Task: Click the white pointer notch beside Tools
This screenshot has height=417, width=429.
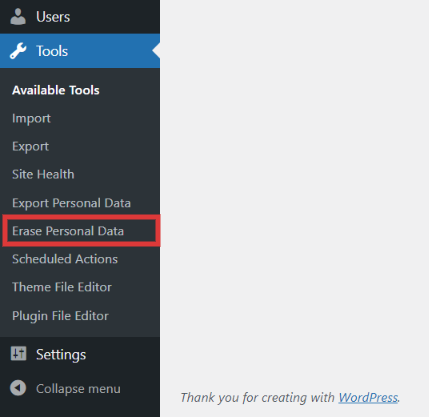Action: pyautogui.click(x=156, y=51)
